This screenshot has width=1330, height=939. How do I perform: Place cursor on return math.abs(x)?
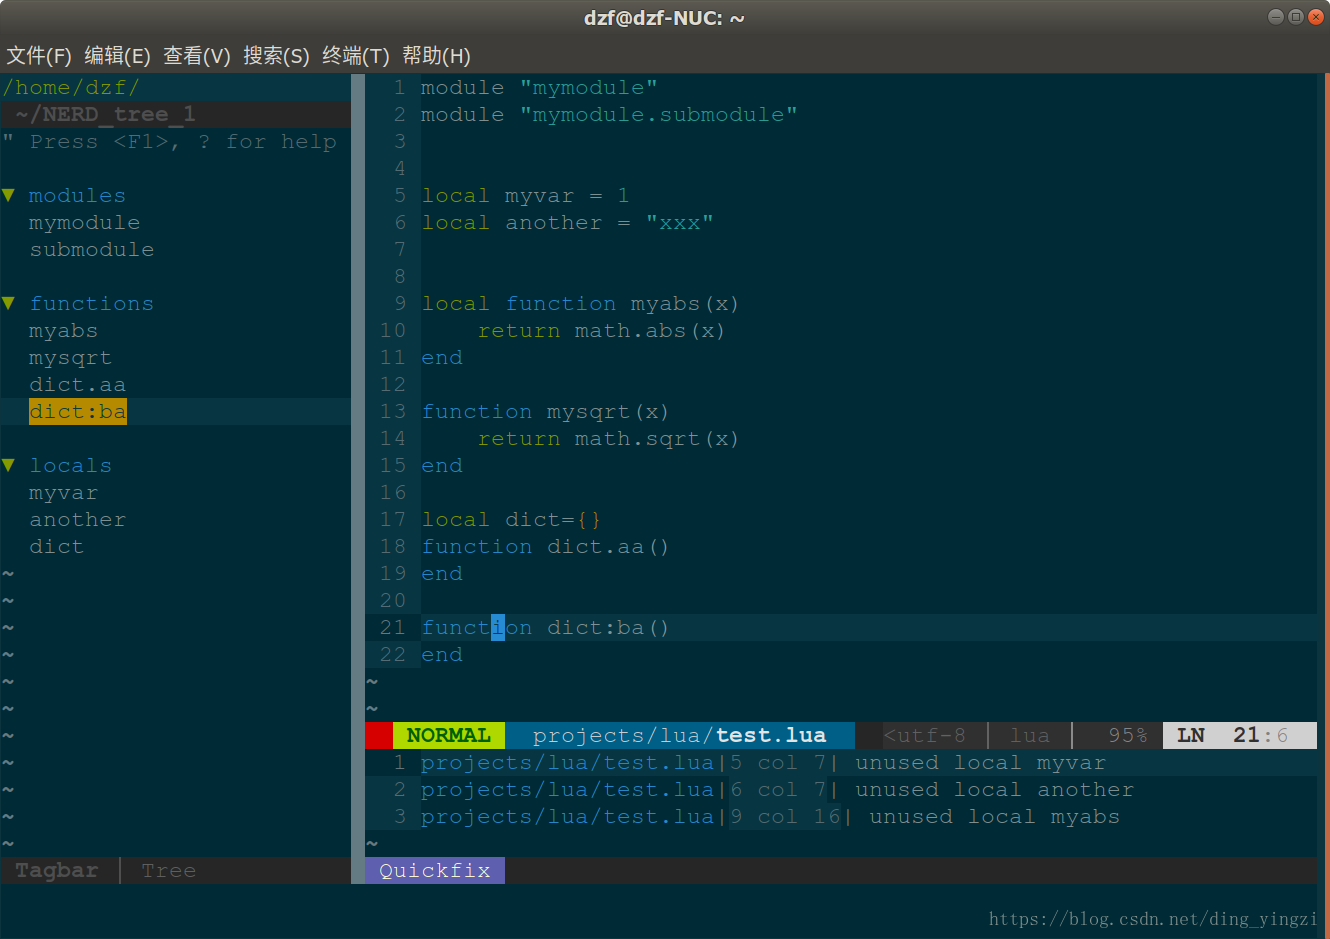coord(601,331)
